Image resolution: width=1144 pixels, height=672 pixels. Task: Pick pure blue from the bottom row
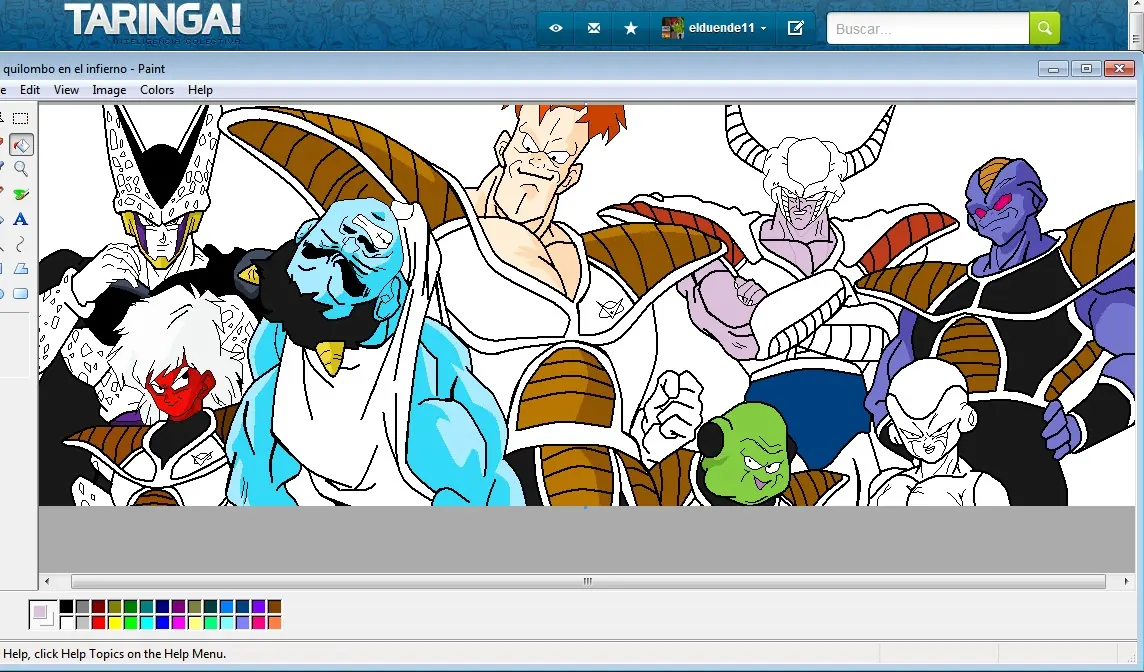(163, 622)
